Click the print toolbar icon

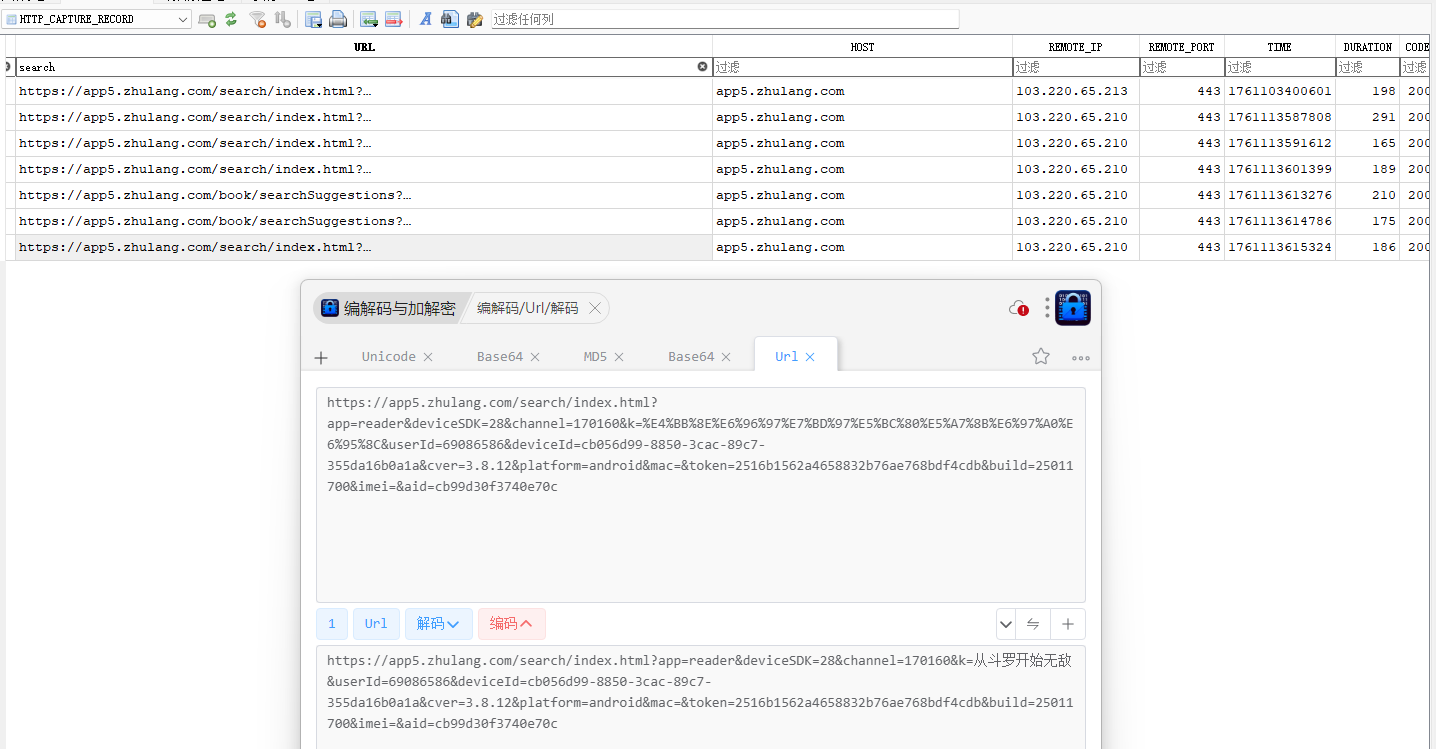[x=338, y=19]
